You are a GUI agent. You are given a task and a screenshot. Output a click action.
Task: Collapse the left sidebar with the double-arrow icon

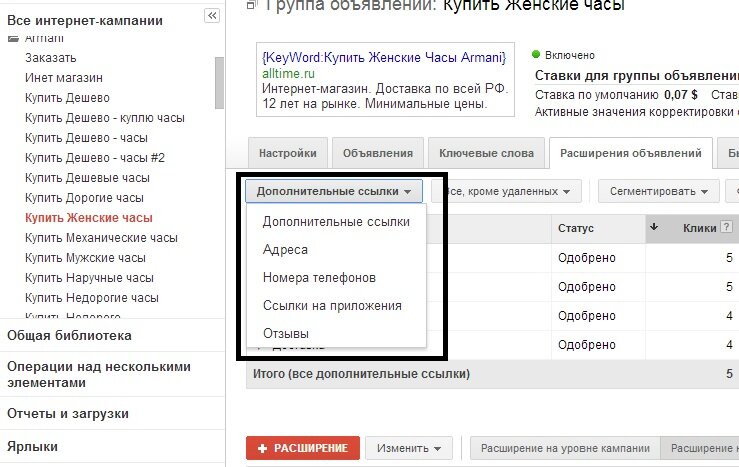pyautogui.click(x=211, y=15)
